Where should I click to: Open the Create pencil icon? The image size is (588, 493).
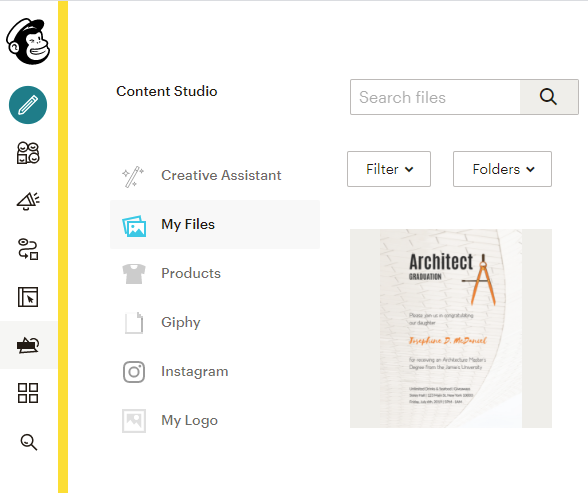[x=28, y=105]
